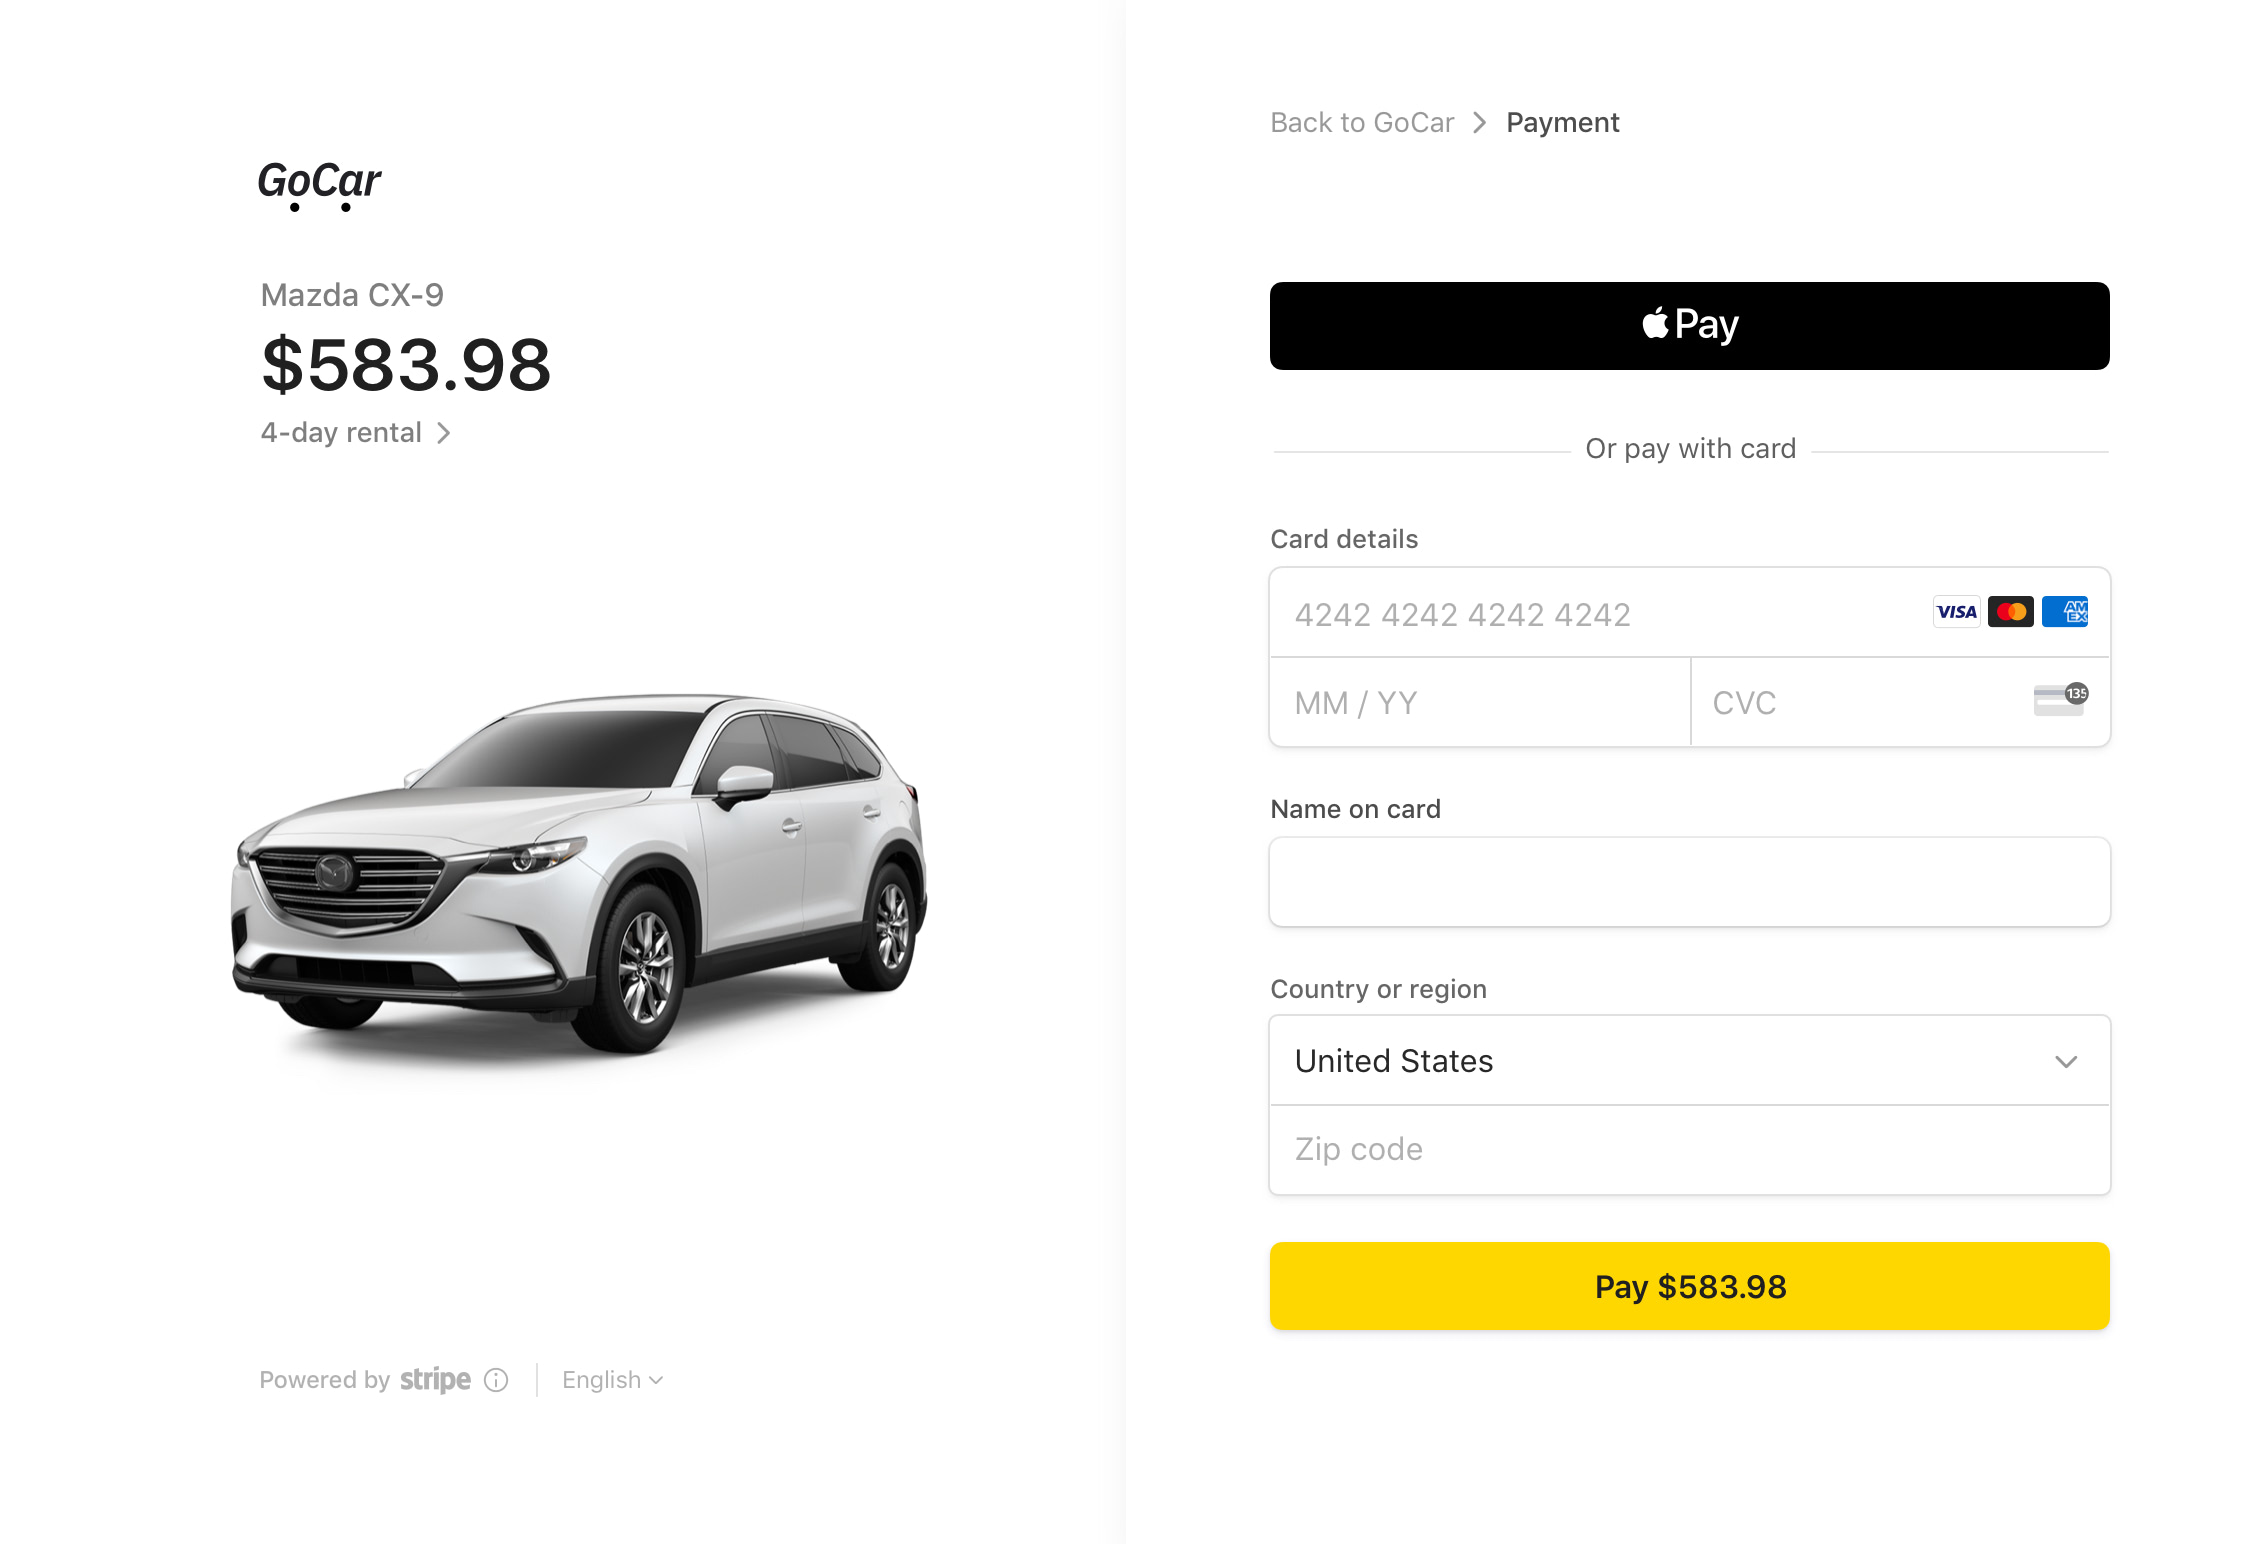The width and height of the screenshot is (2256, 1544).
Task: Focus the Name on card field
Action: click(1689, 882)
